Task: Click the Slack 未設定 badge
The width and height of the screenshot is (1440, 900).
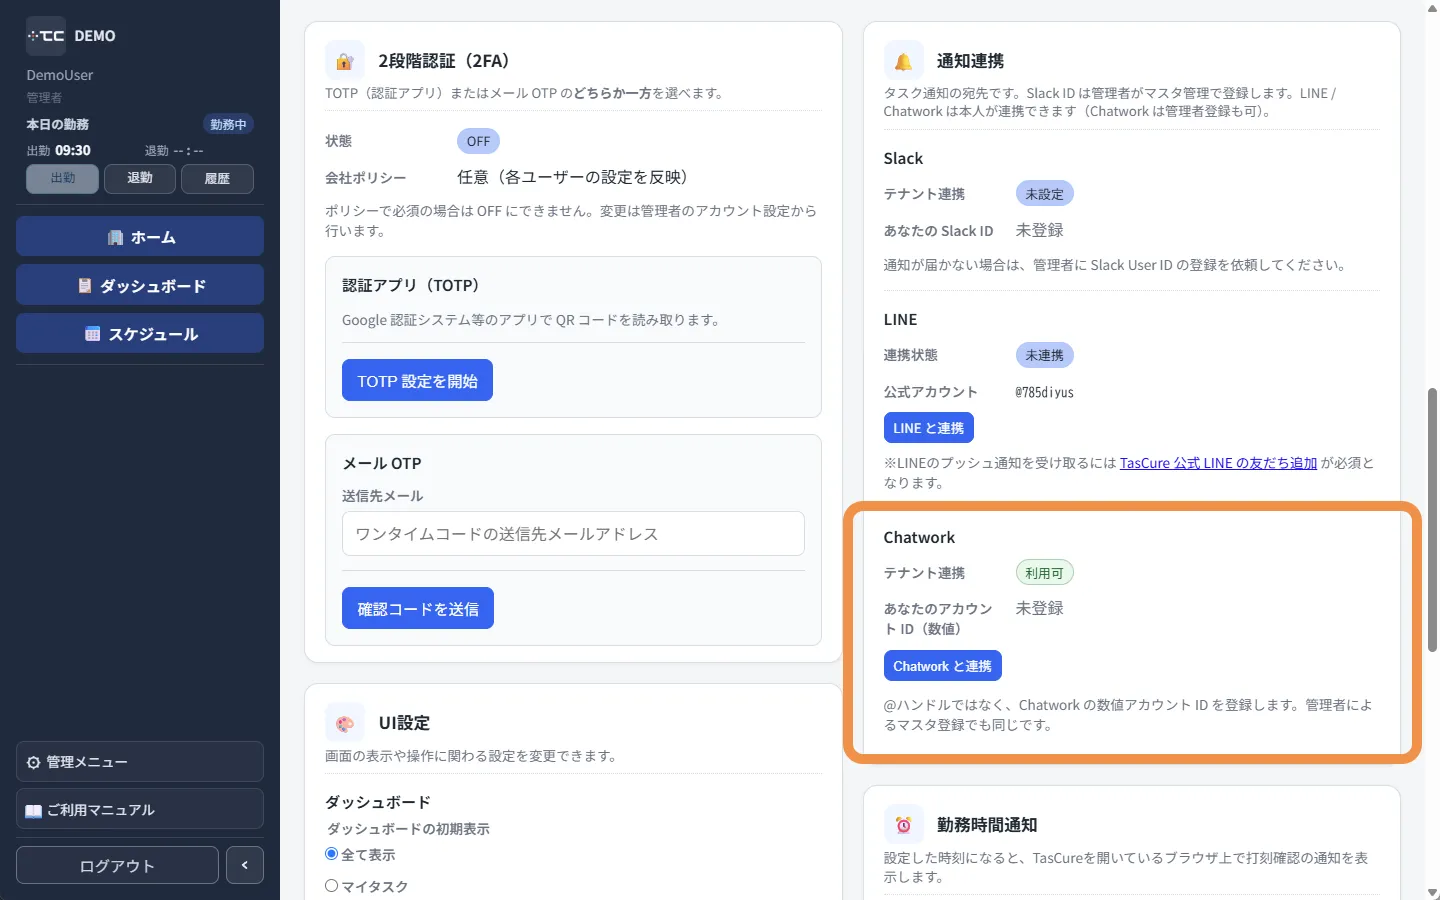Action: tap(1044, 194)
